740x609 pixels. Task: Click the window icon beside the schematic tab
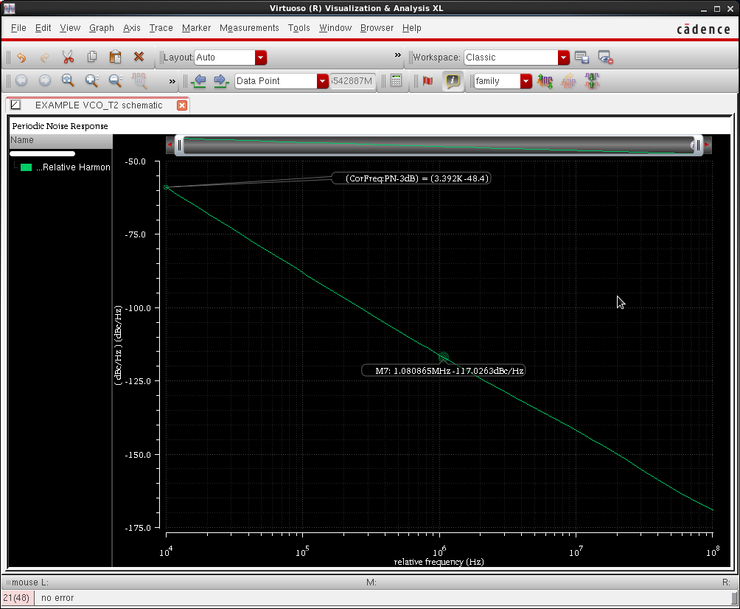pos(16,105)
